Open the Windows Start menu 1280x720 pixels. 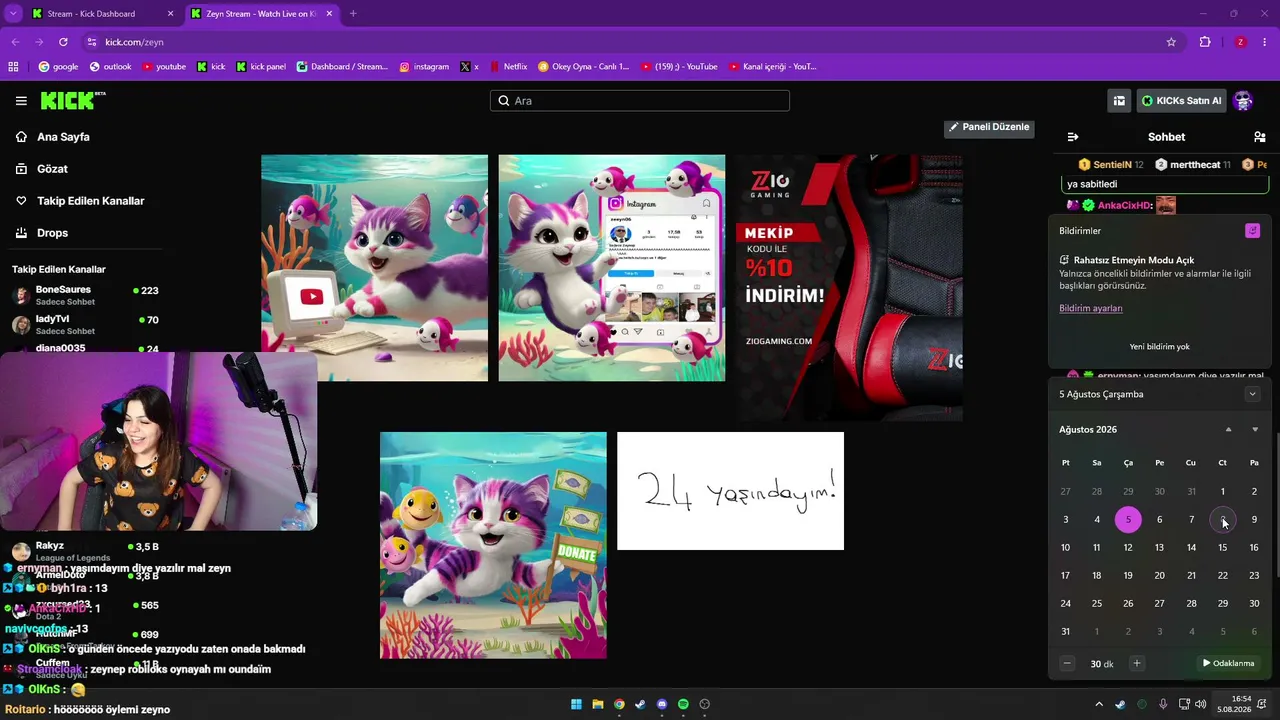(x=576, y=704)
